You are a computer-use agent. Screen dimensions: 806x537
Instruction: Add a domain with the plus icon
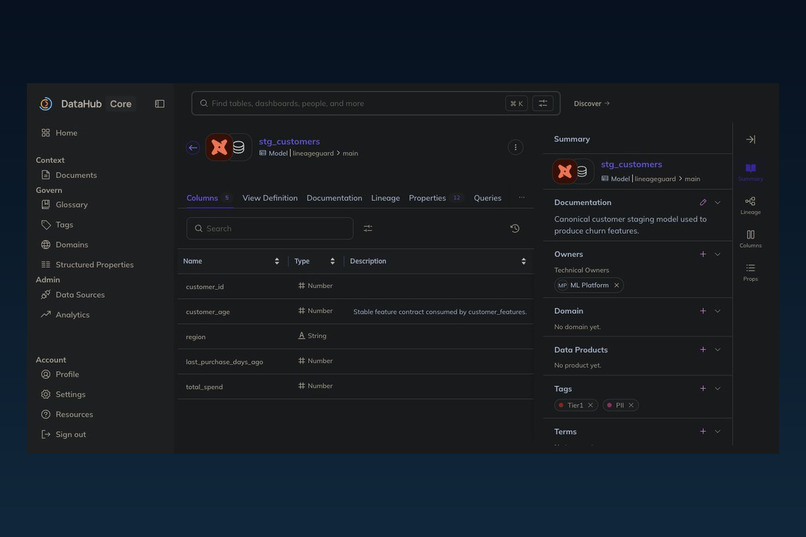(703, 311)
